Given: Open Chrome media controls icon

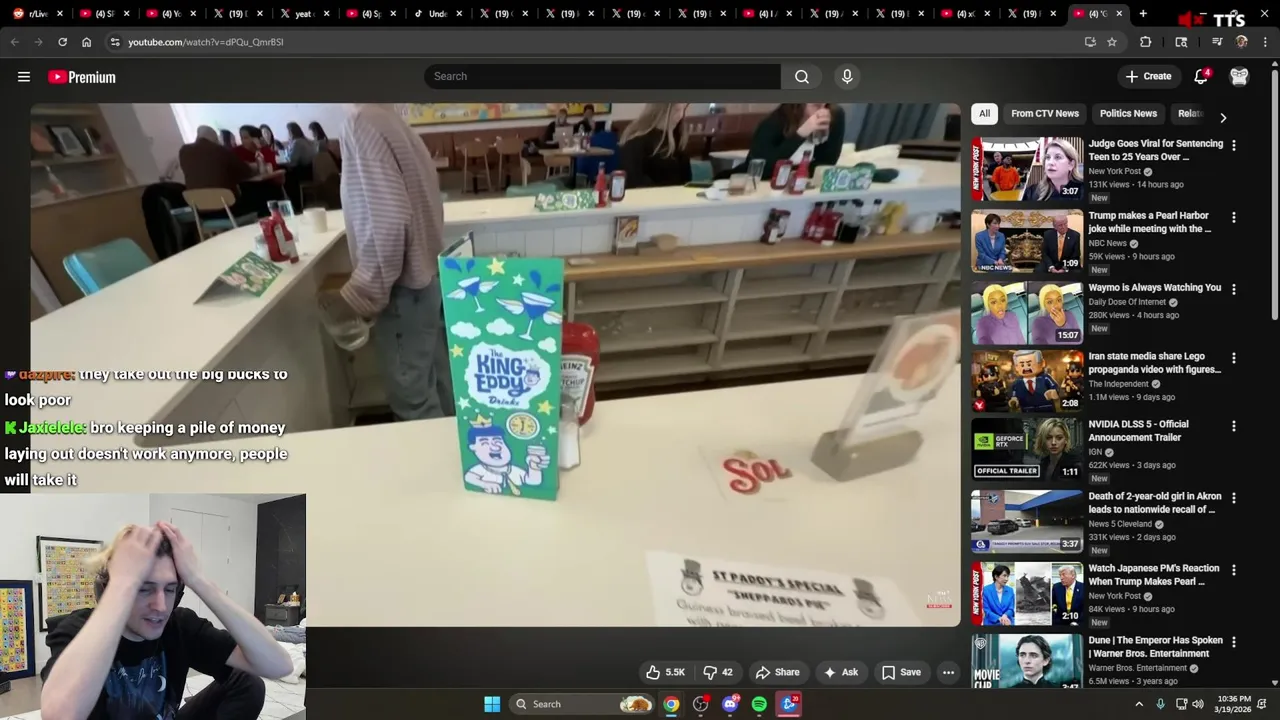Looking at the screenshot, I should point(1217,42).
